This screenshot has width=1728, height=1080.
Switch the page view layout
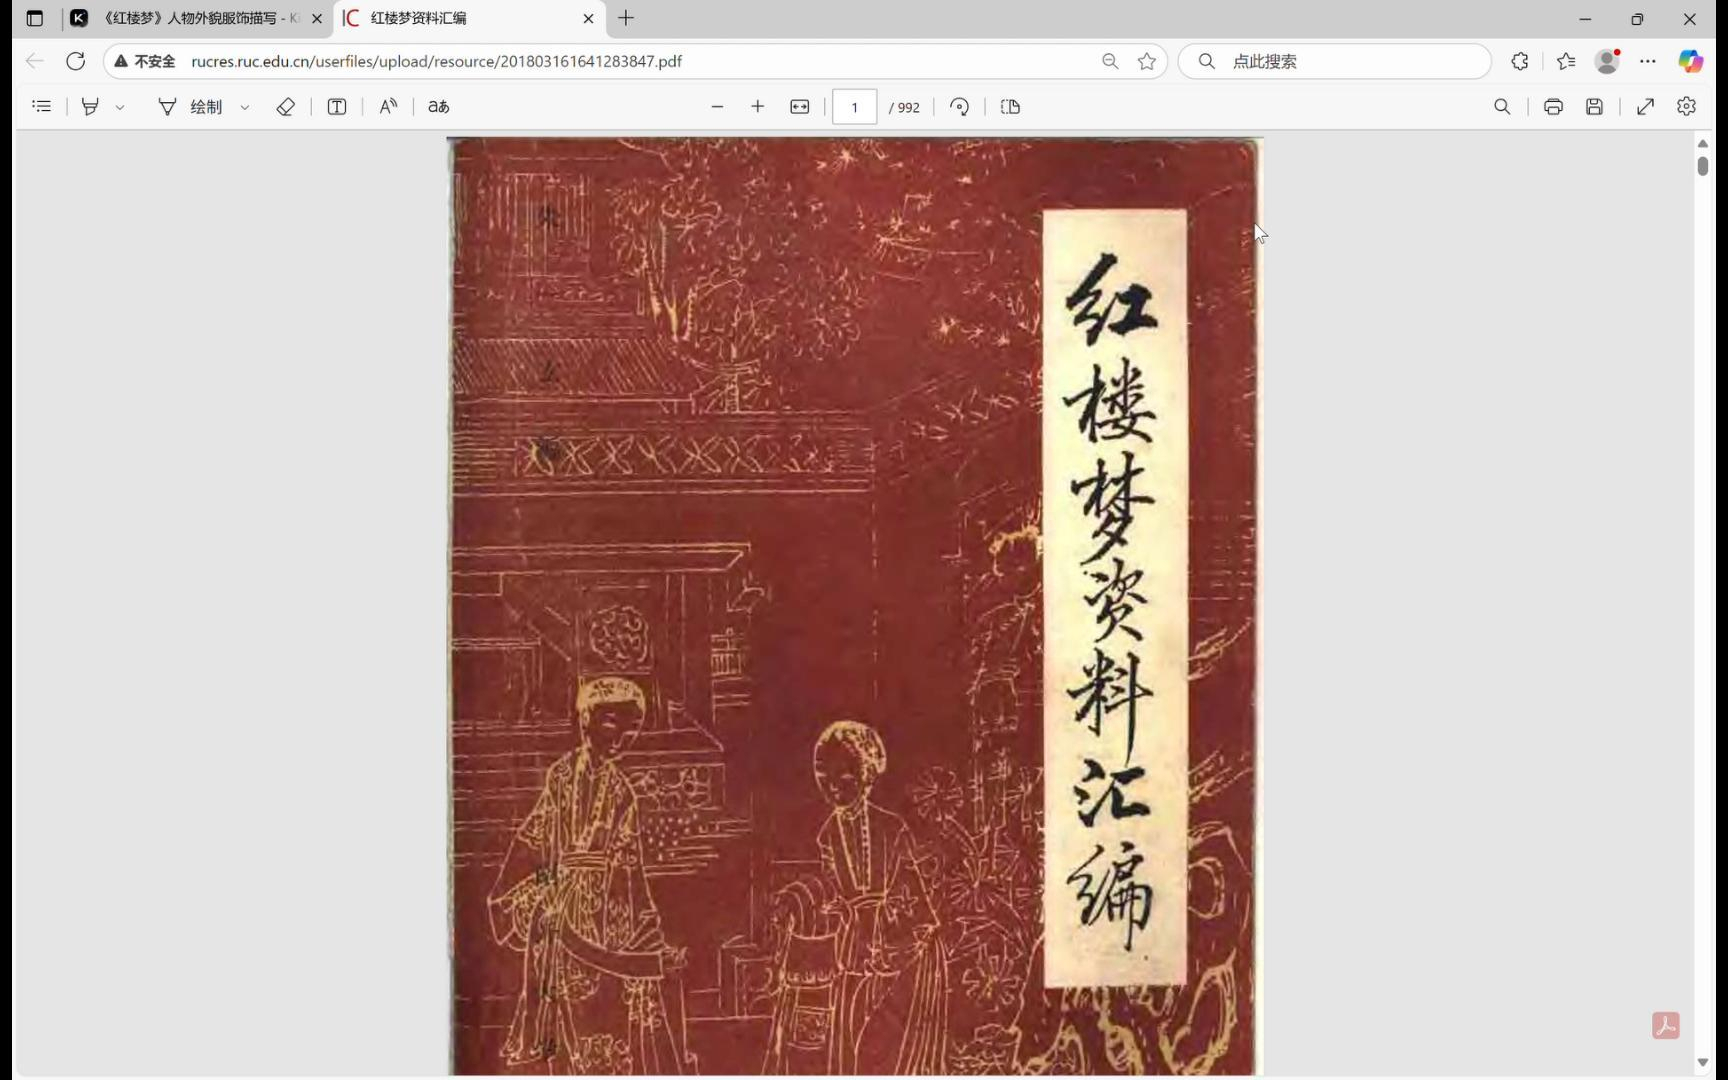pos(1010,106)
